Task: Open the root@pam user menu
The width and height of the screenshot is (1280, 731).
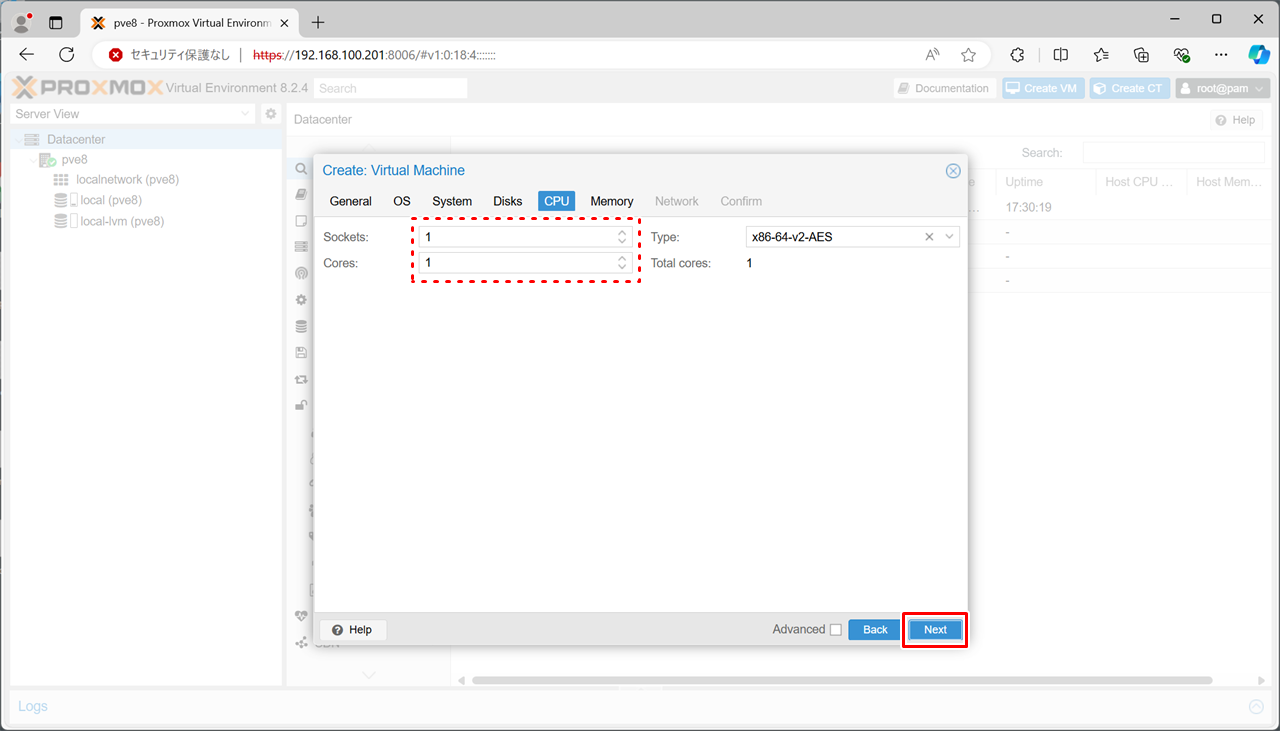Action: click(x=1222, y=88)
